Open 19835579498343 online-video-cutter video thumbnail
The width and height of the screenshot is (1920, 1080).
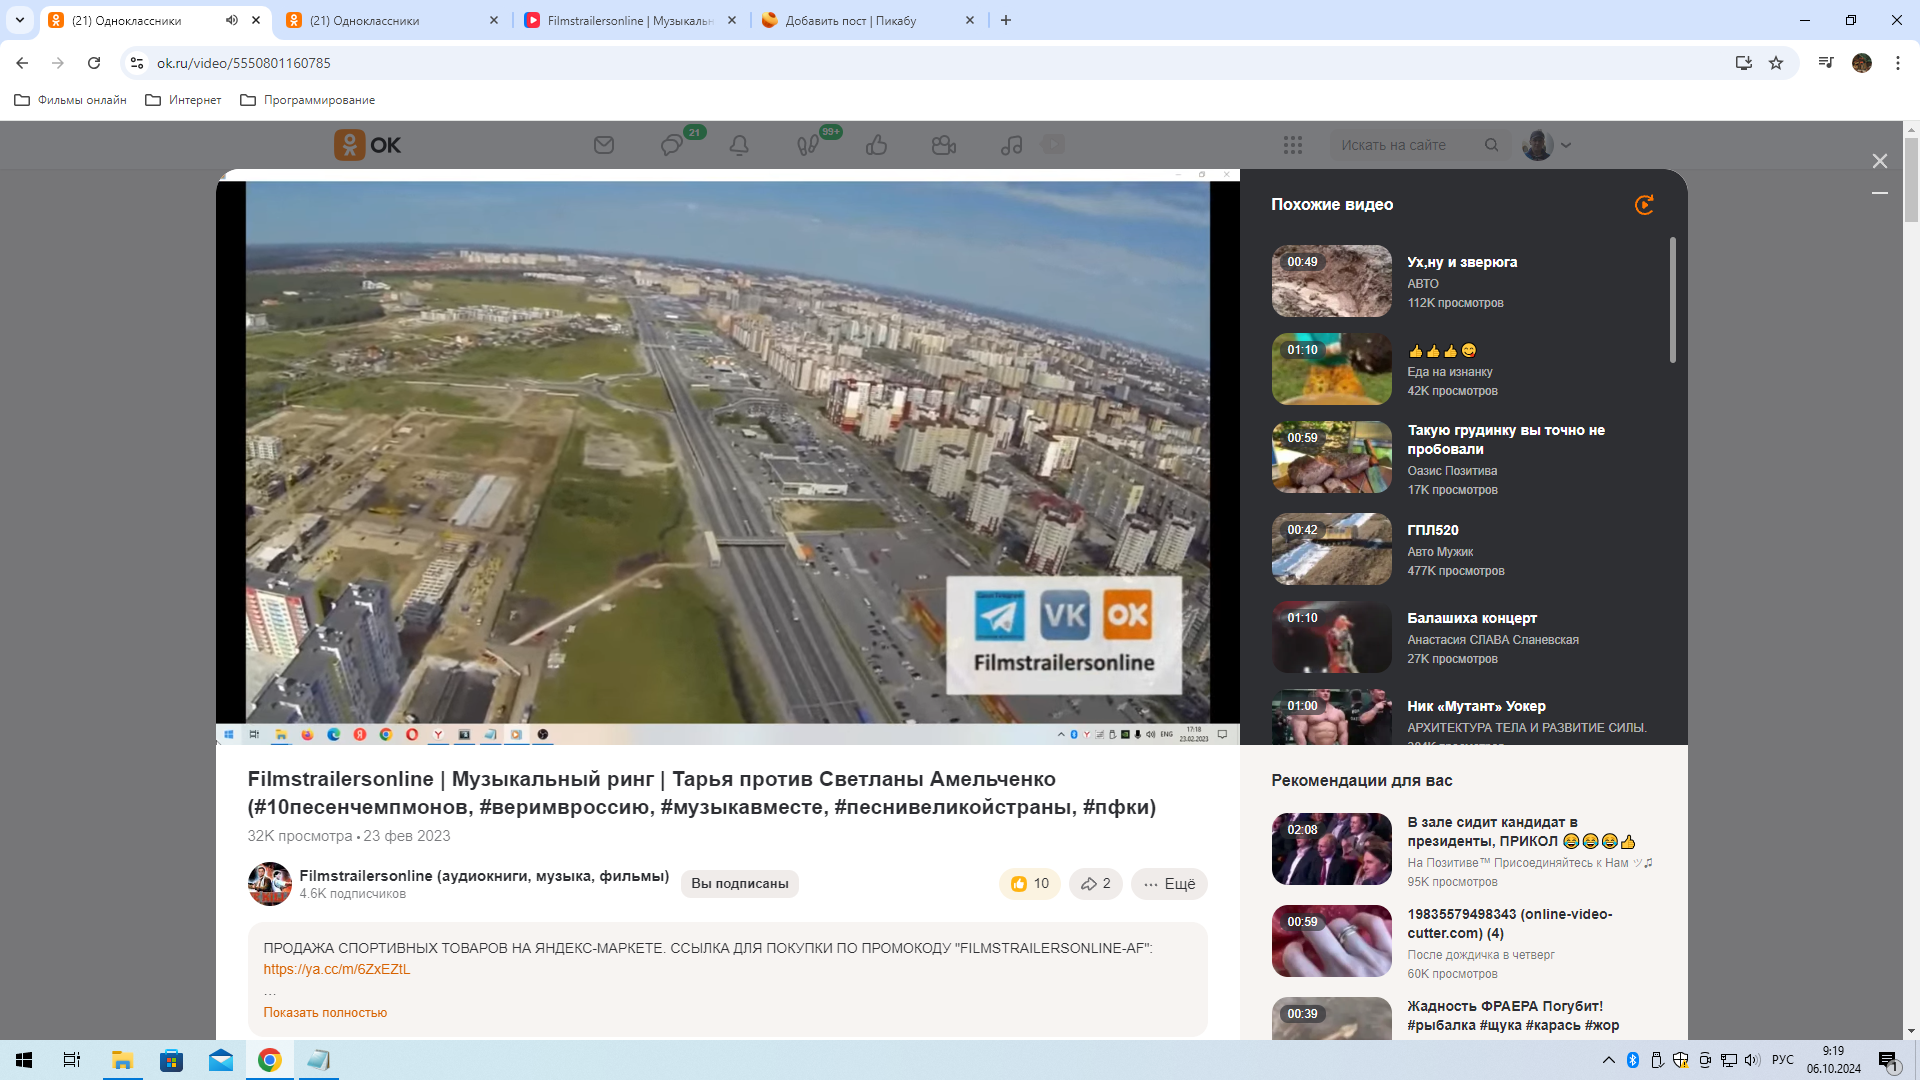(1331, 941)
